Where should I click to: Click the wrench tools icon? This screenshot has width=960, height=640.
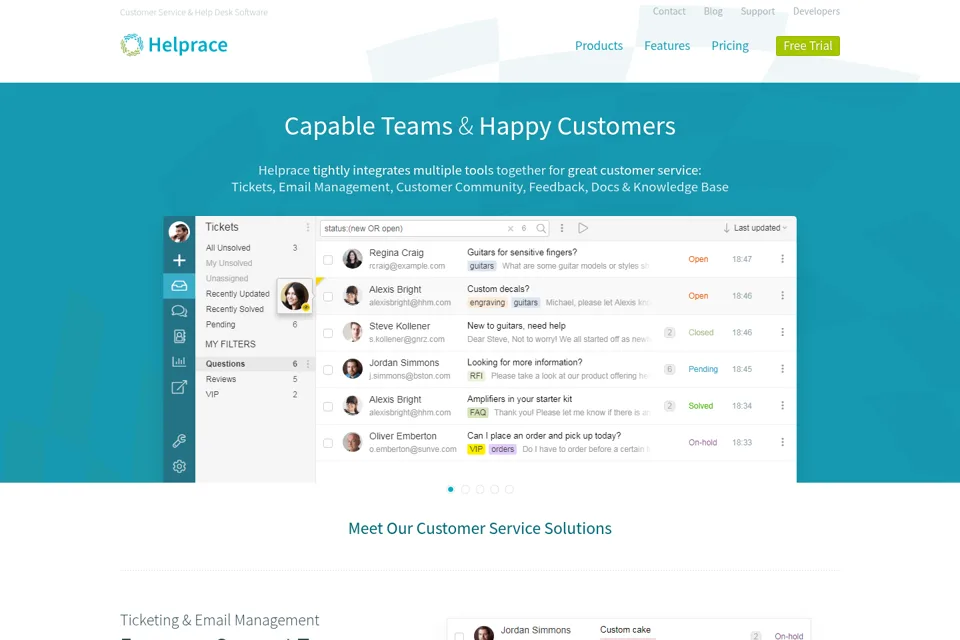tap(179, 440)
